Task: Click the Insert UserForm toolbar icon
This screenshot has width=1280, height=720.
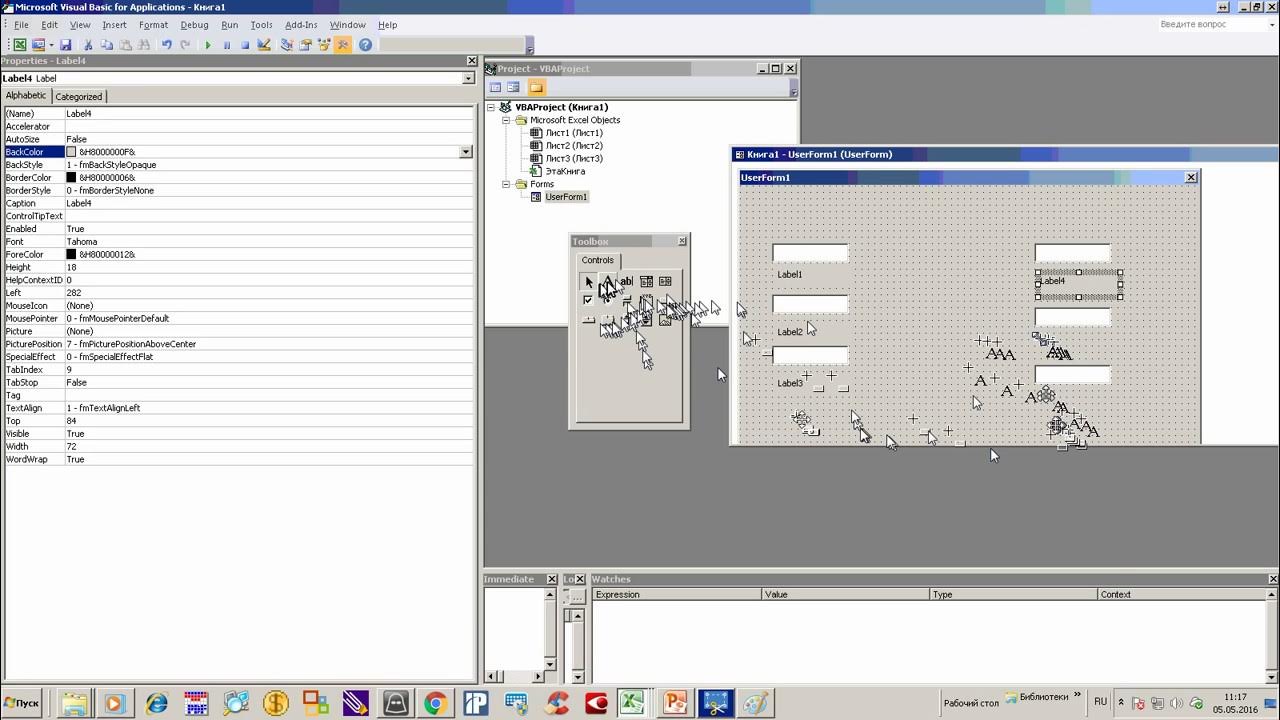Action: pos(38,45)
